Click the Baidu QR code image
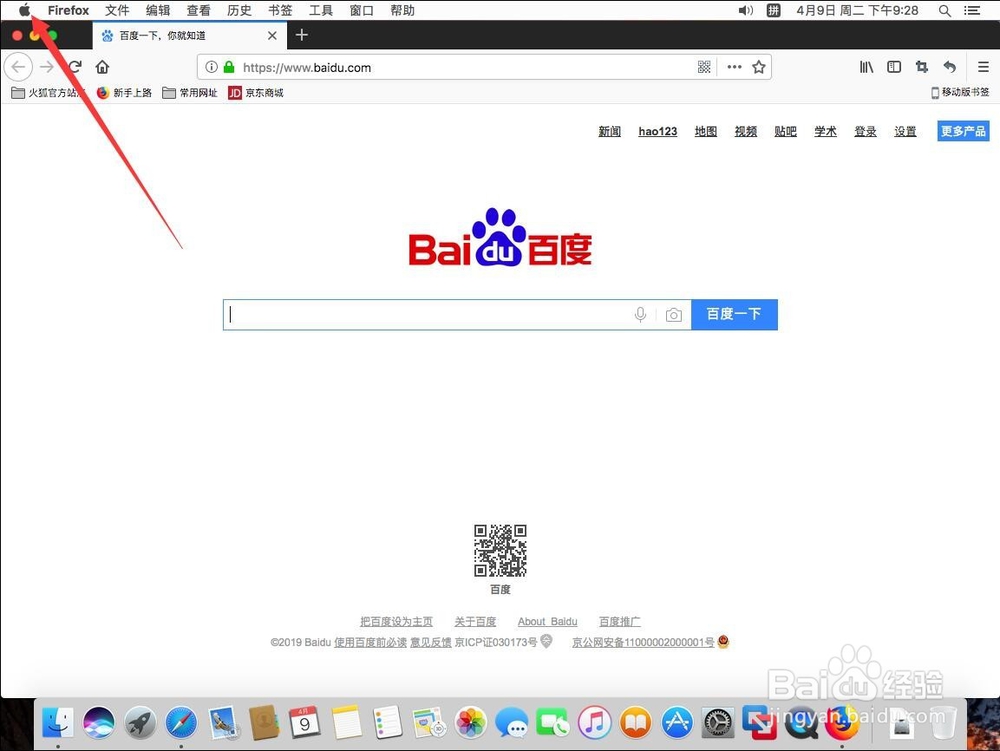 (x=500, y=550)
